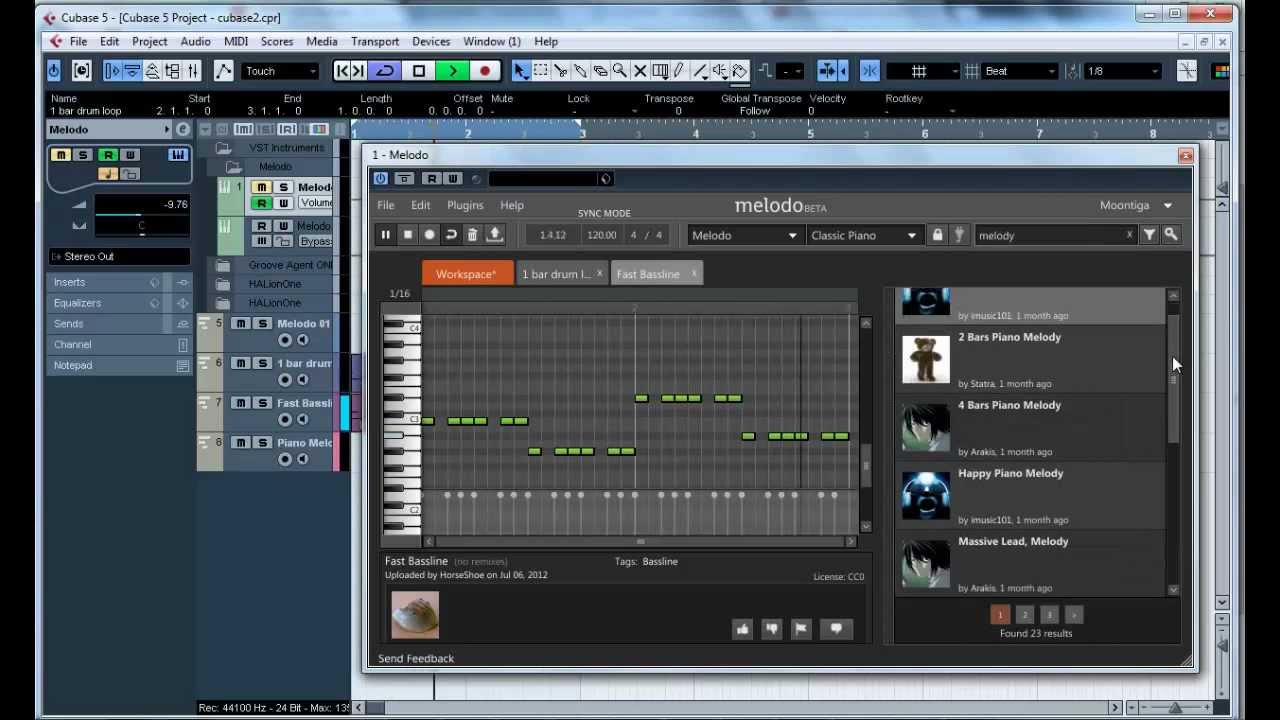This screenshot has width=1280, height=720.
Task: Select the 2 Bars Piano Melody result
Action: click(1030, 360)
